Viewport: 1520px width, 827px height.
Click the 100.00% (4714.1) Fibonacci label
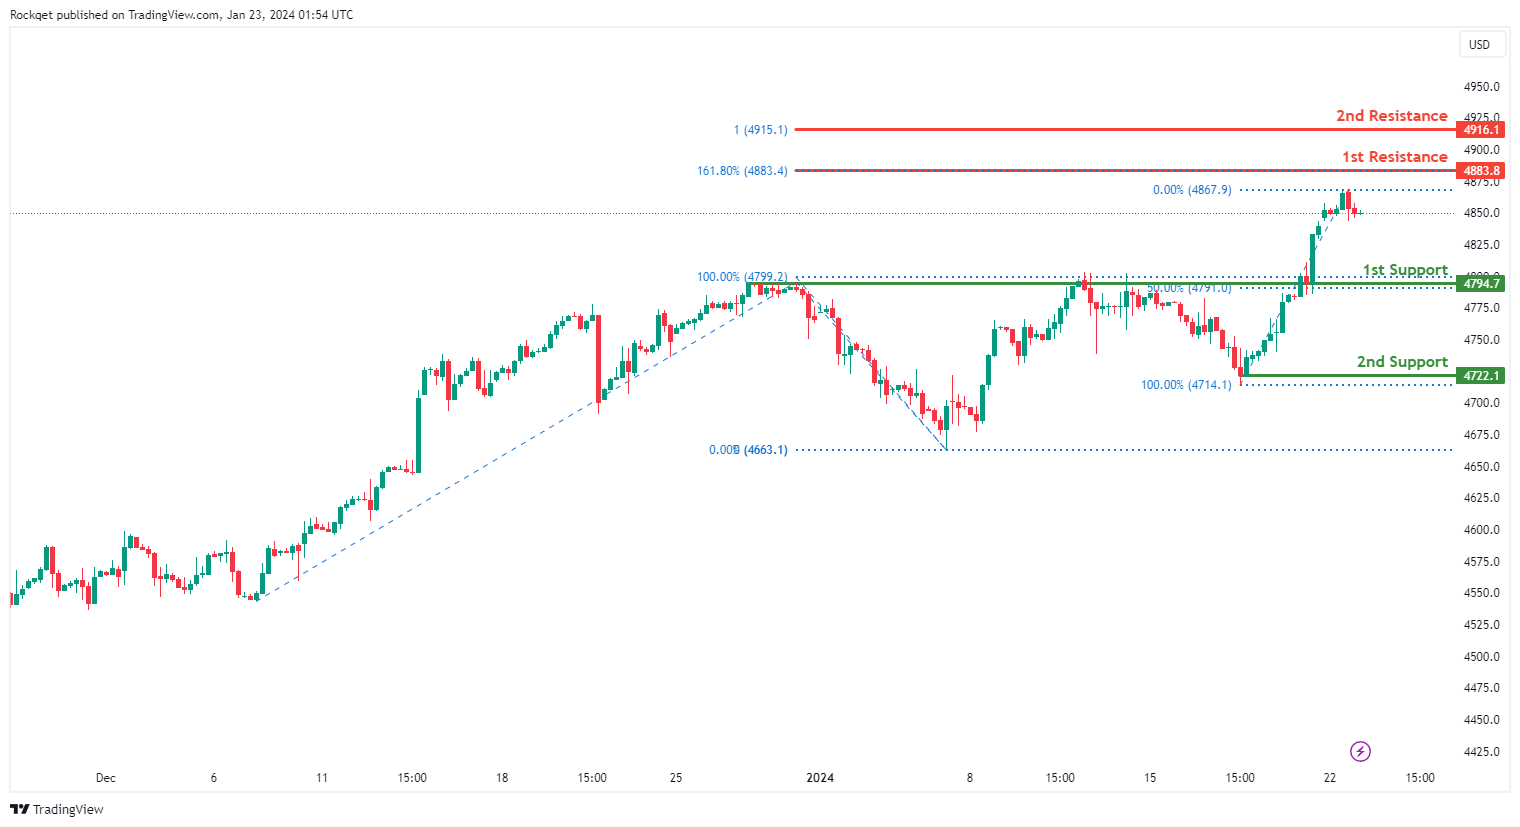1186,385
